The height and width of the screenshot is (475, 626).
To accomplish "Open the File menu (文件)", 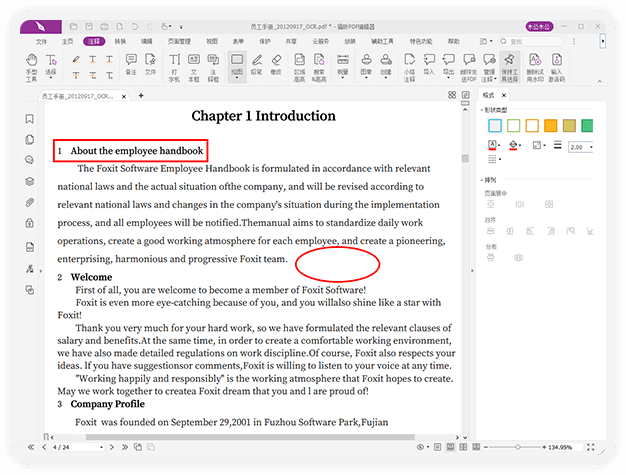I will 42,42.
